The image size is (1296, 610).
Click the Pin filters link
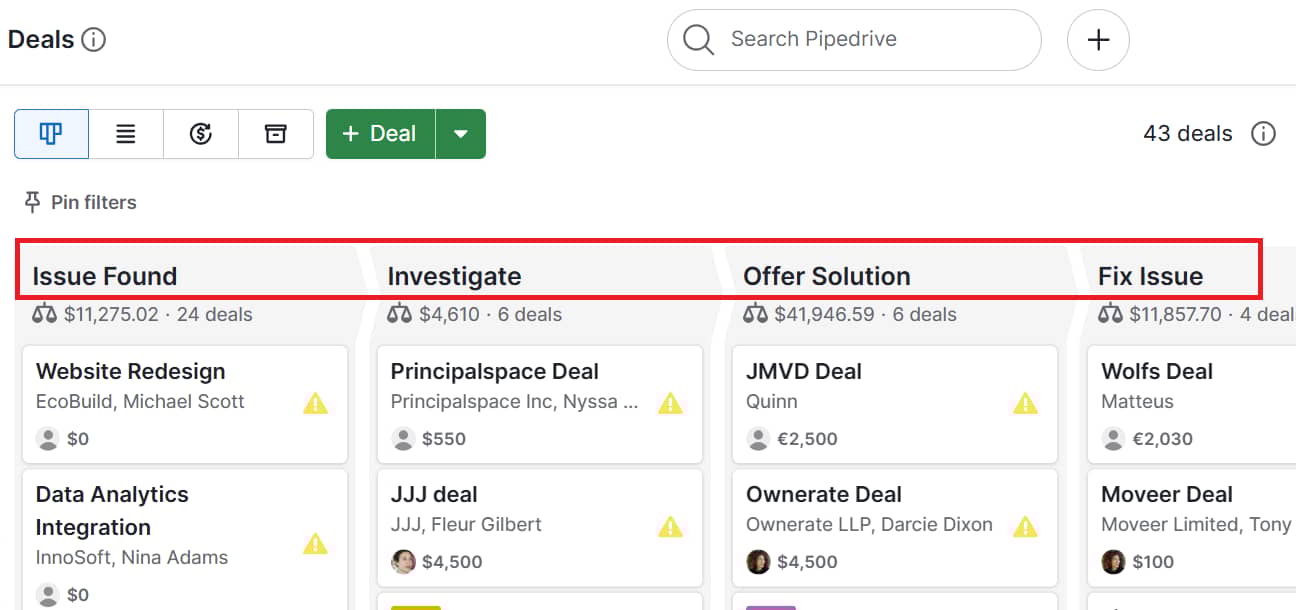pos(80,203)
